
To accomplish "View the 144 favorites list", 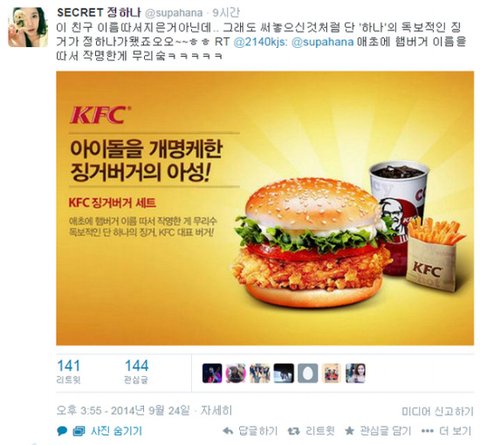I will tap(136, 372).
